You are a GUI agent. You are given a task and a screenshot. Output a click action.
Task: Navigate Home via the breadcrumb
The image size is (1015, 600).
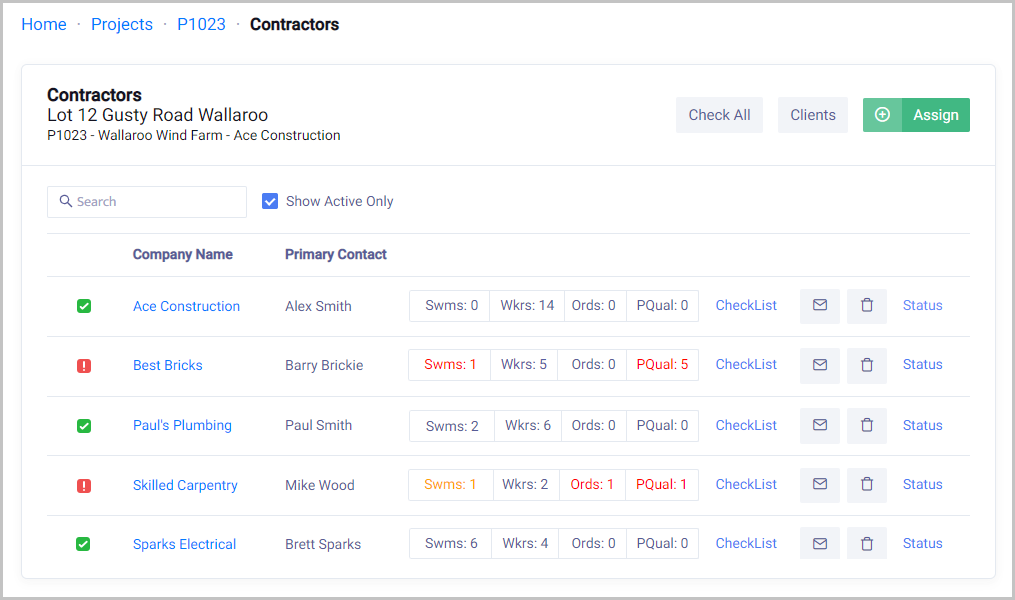point(44,24)
